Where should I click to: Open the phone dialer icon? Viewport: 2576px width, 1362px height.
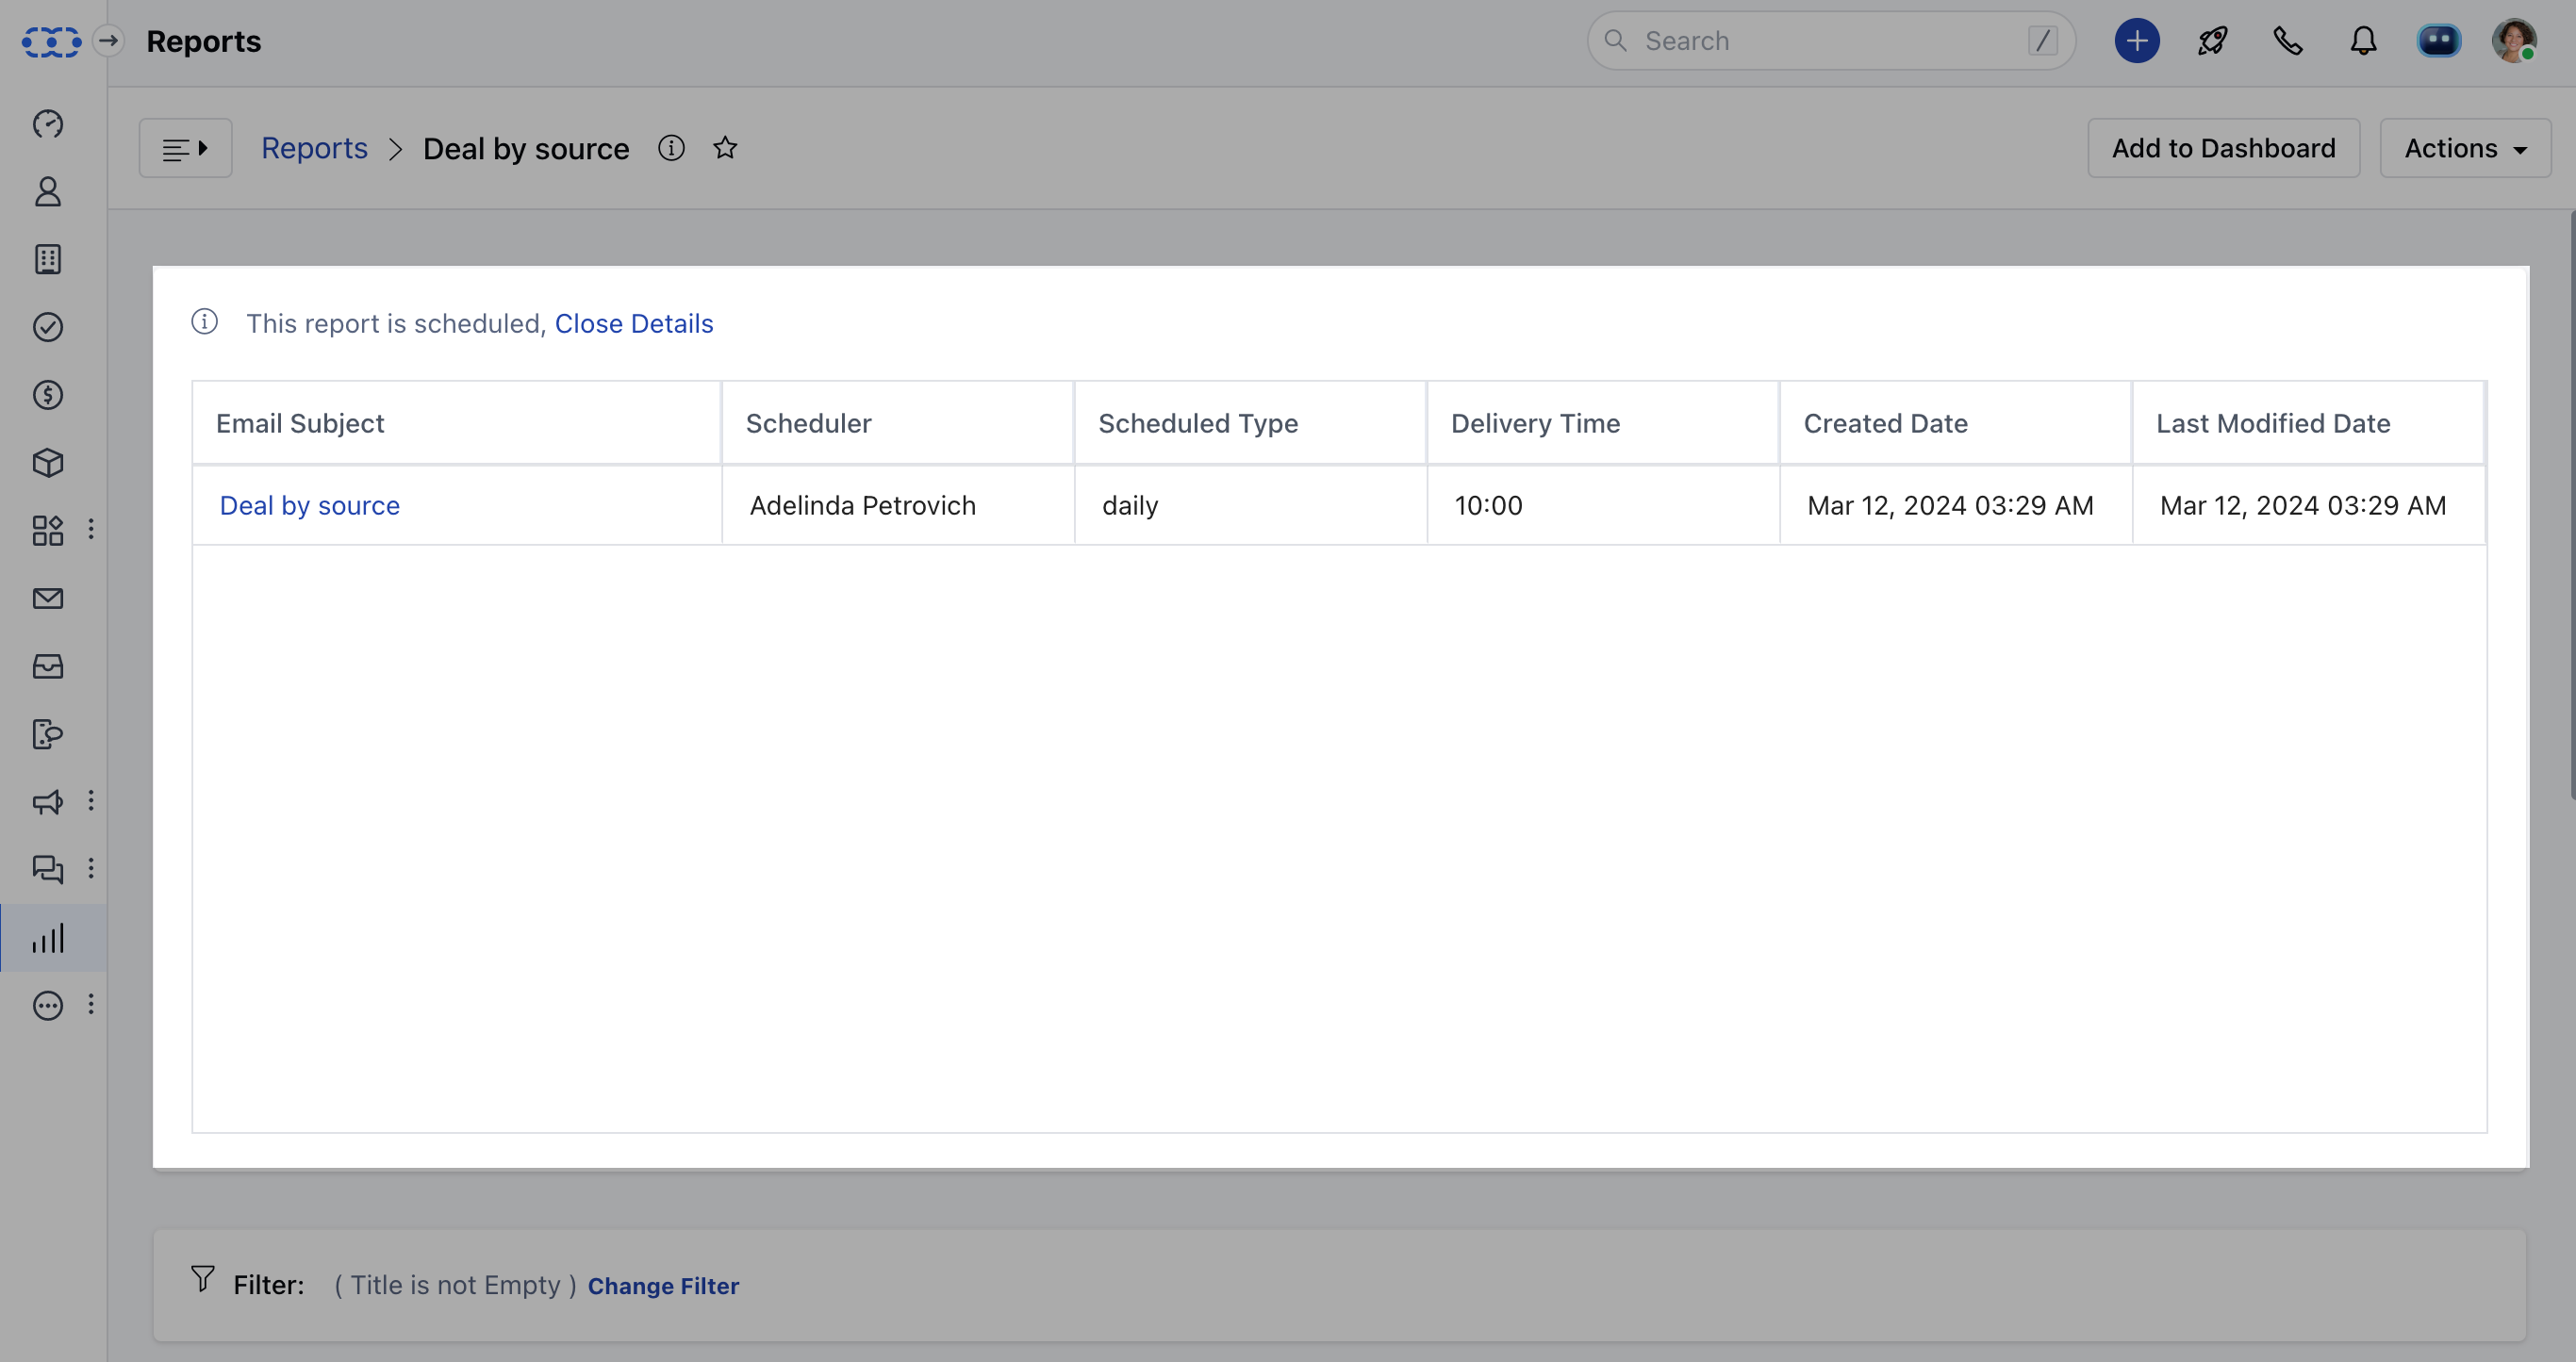pyautogui.click(x=2288, y=41)
